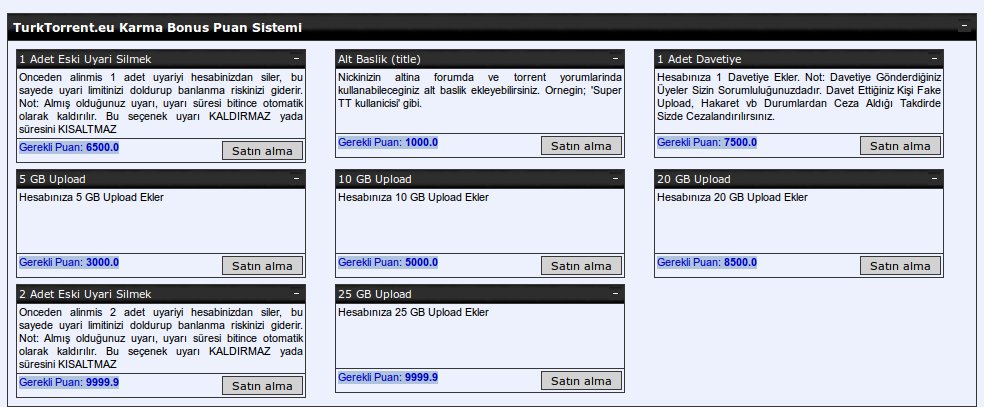Click Gerekli Puan: 9999.9 under 25 GB Upload
Image resolution: width=984 pixels, height=407 pixels.
(388, 378)
